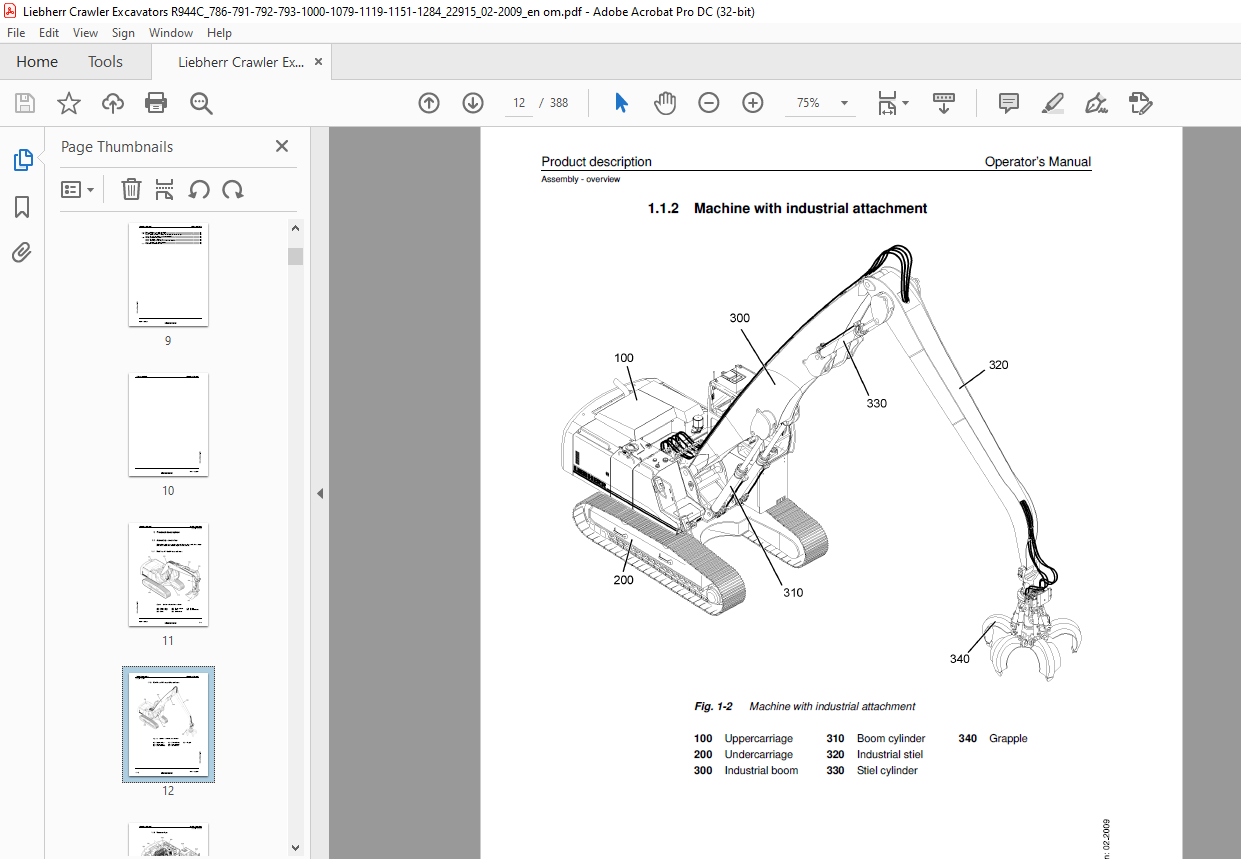1241x859 pixels.
Task: Open the Bookmarks panel
Action: 22,207
